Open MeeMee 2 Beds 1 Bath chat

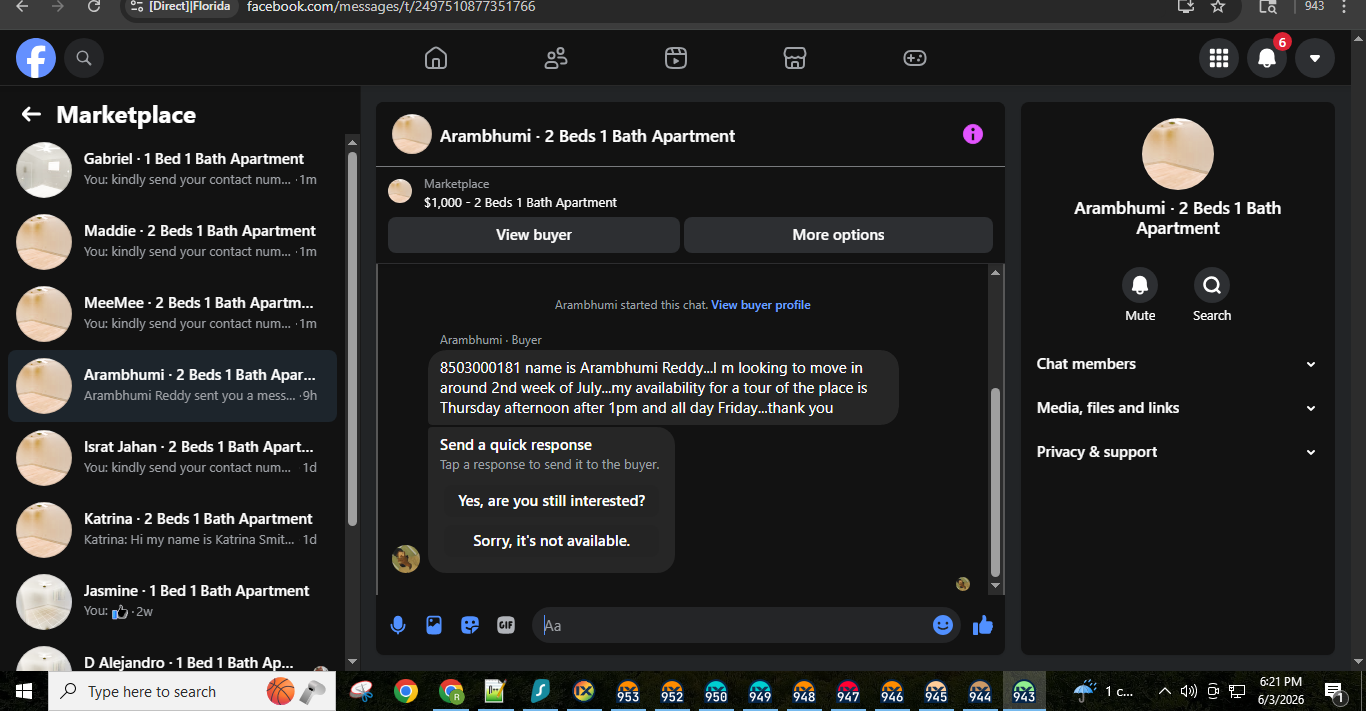(172, 314)
